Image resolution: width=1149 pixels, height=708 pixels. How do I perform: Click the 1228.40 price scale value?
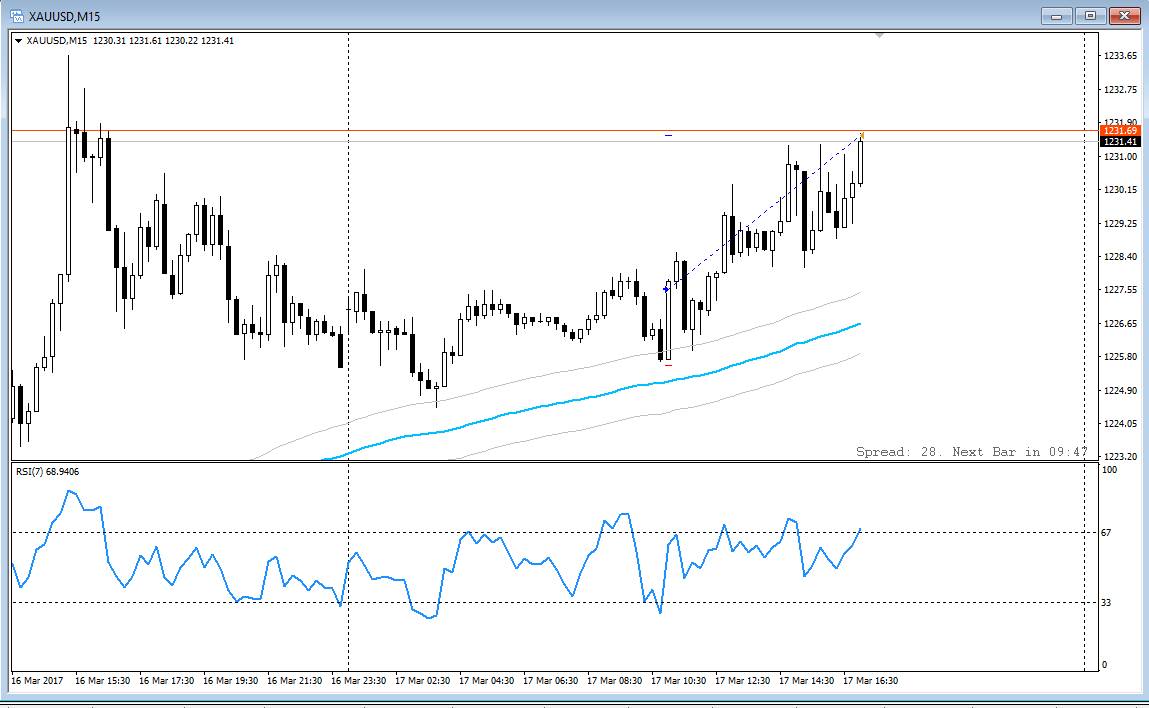(1120, 257)
